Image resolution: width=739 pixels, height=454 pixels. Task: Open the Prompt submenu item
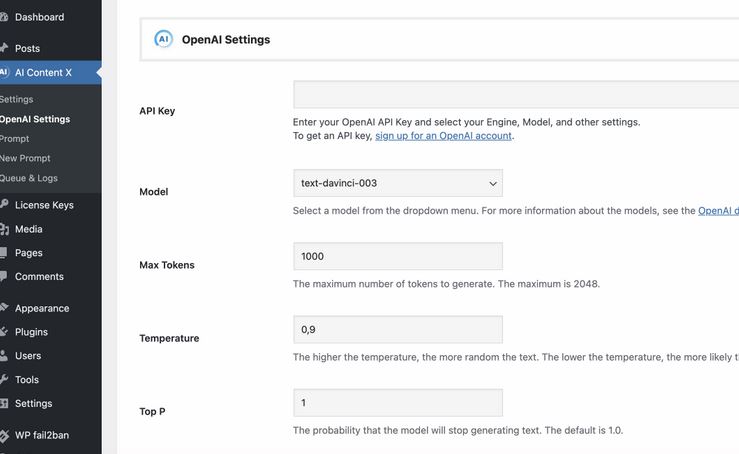coord(15,139)
